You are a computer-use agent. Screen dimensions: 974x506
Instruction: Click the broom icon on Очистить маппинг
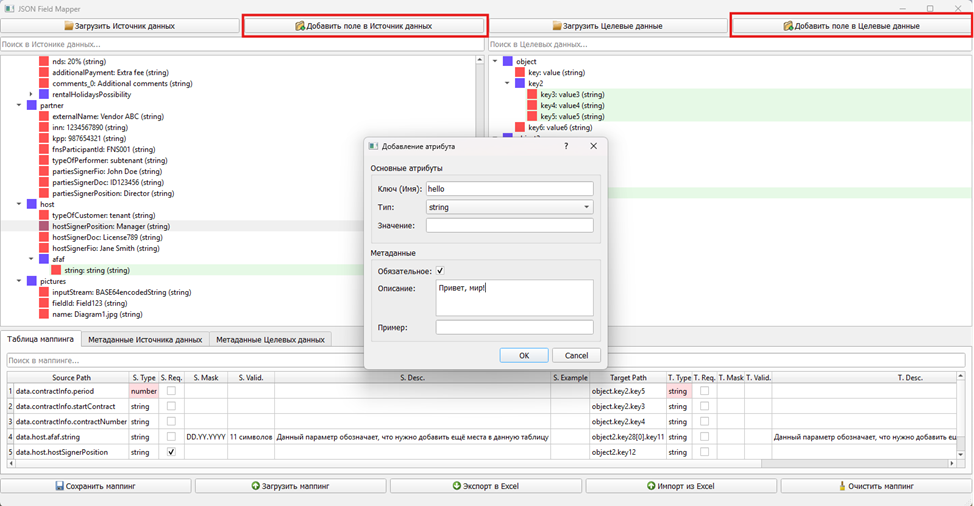842,486
